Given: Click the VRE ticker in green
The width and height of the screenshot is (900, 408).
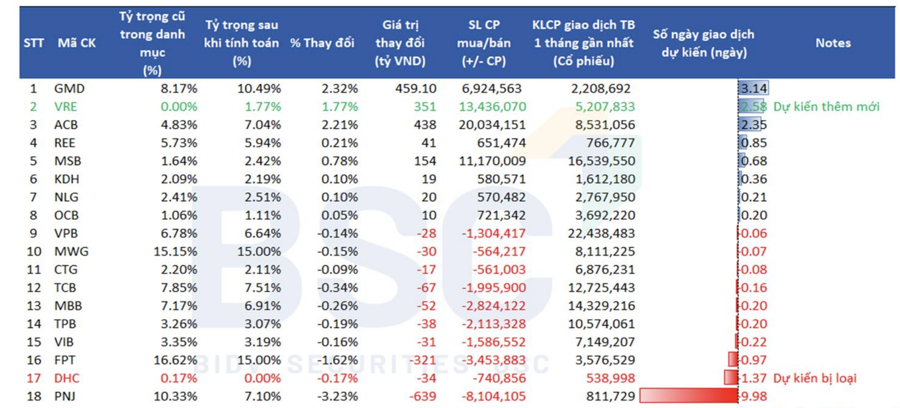Looking at the screenshot, I should [x=66, y=107].
